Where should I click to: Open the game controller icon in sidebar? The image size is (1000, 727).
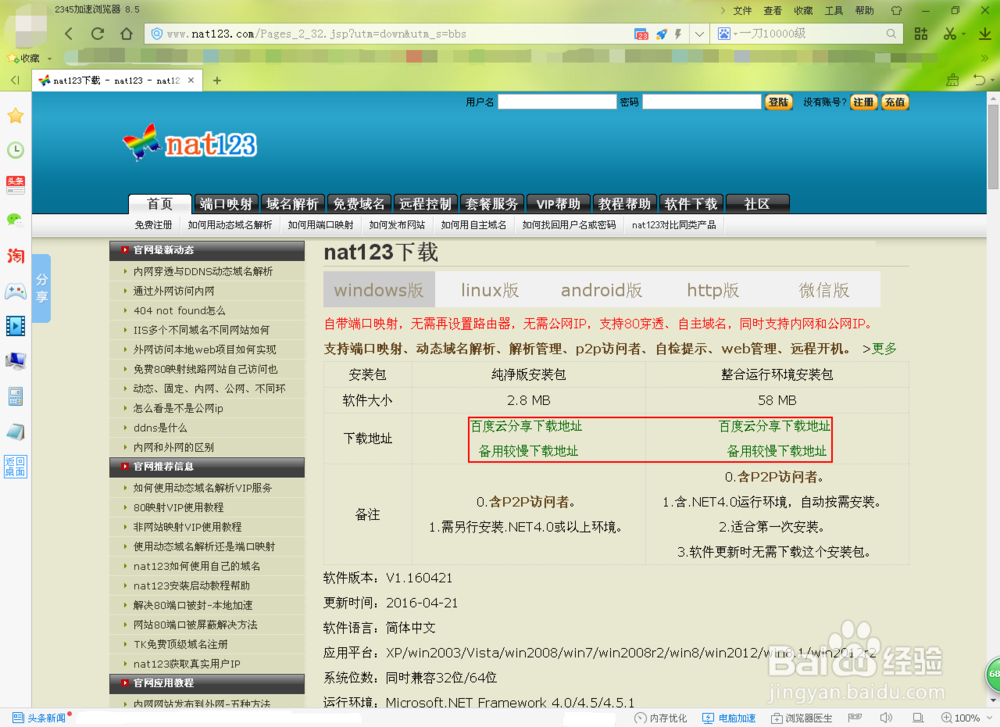(x=15, y=291)
